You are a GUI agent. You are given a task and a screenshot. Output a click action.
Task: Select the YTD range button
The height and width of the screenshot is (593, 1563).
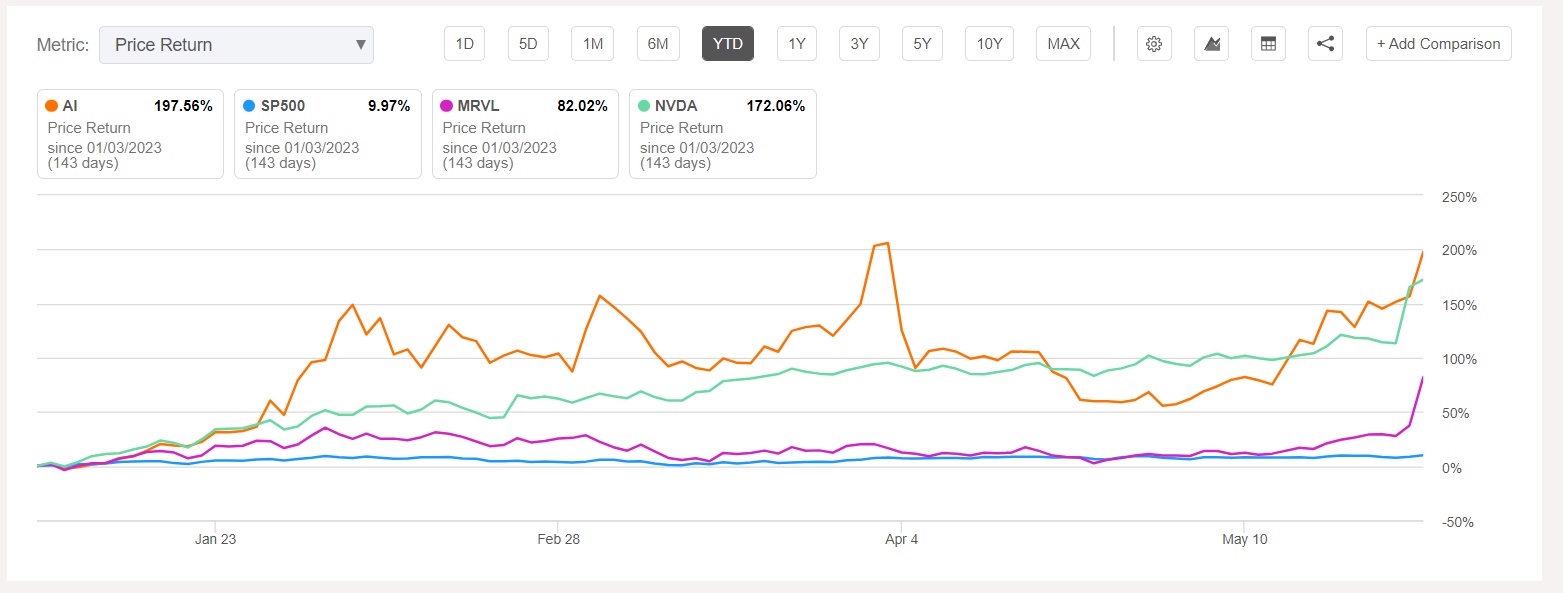(x=727, y=44)
